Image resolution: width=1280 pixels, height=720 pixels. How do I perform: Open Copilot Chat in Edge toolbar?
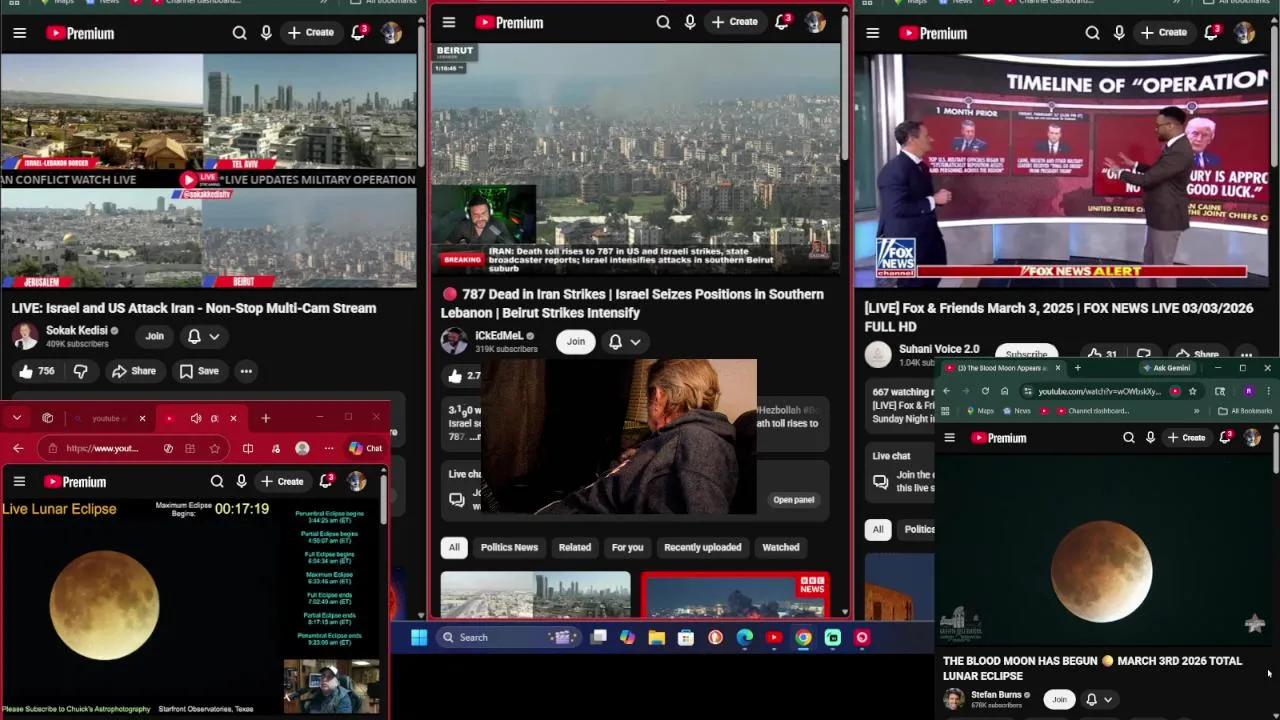click(365, 448)
